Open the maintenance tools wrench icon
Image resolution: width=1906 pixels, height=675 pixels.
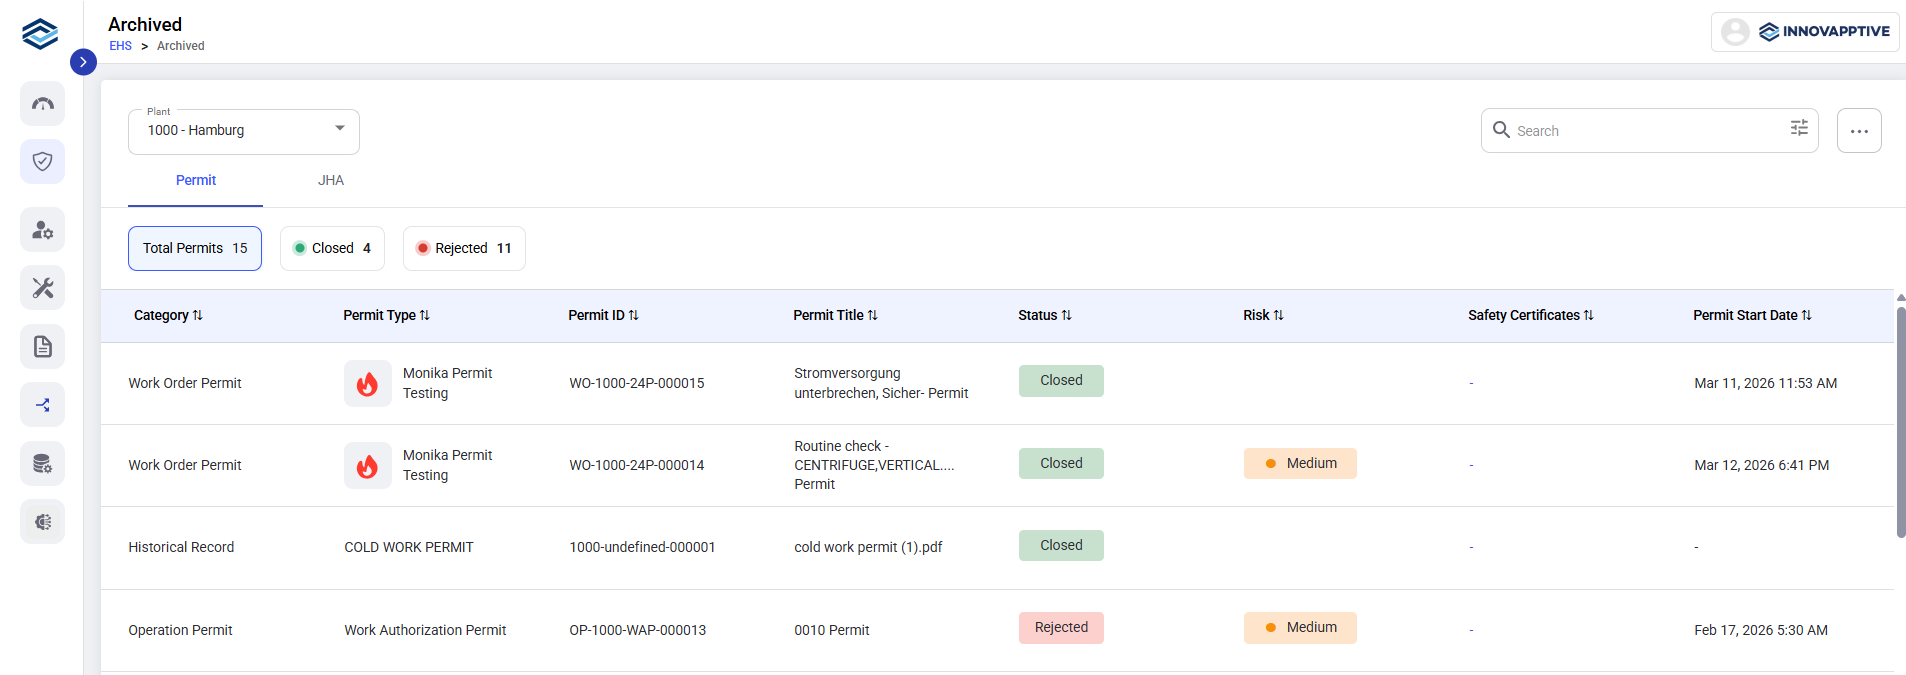pos(42,288)
